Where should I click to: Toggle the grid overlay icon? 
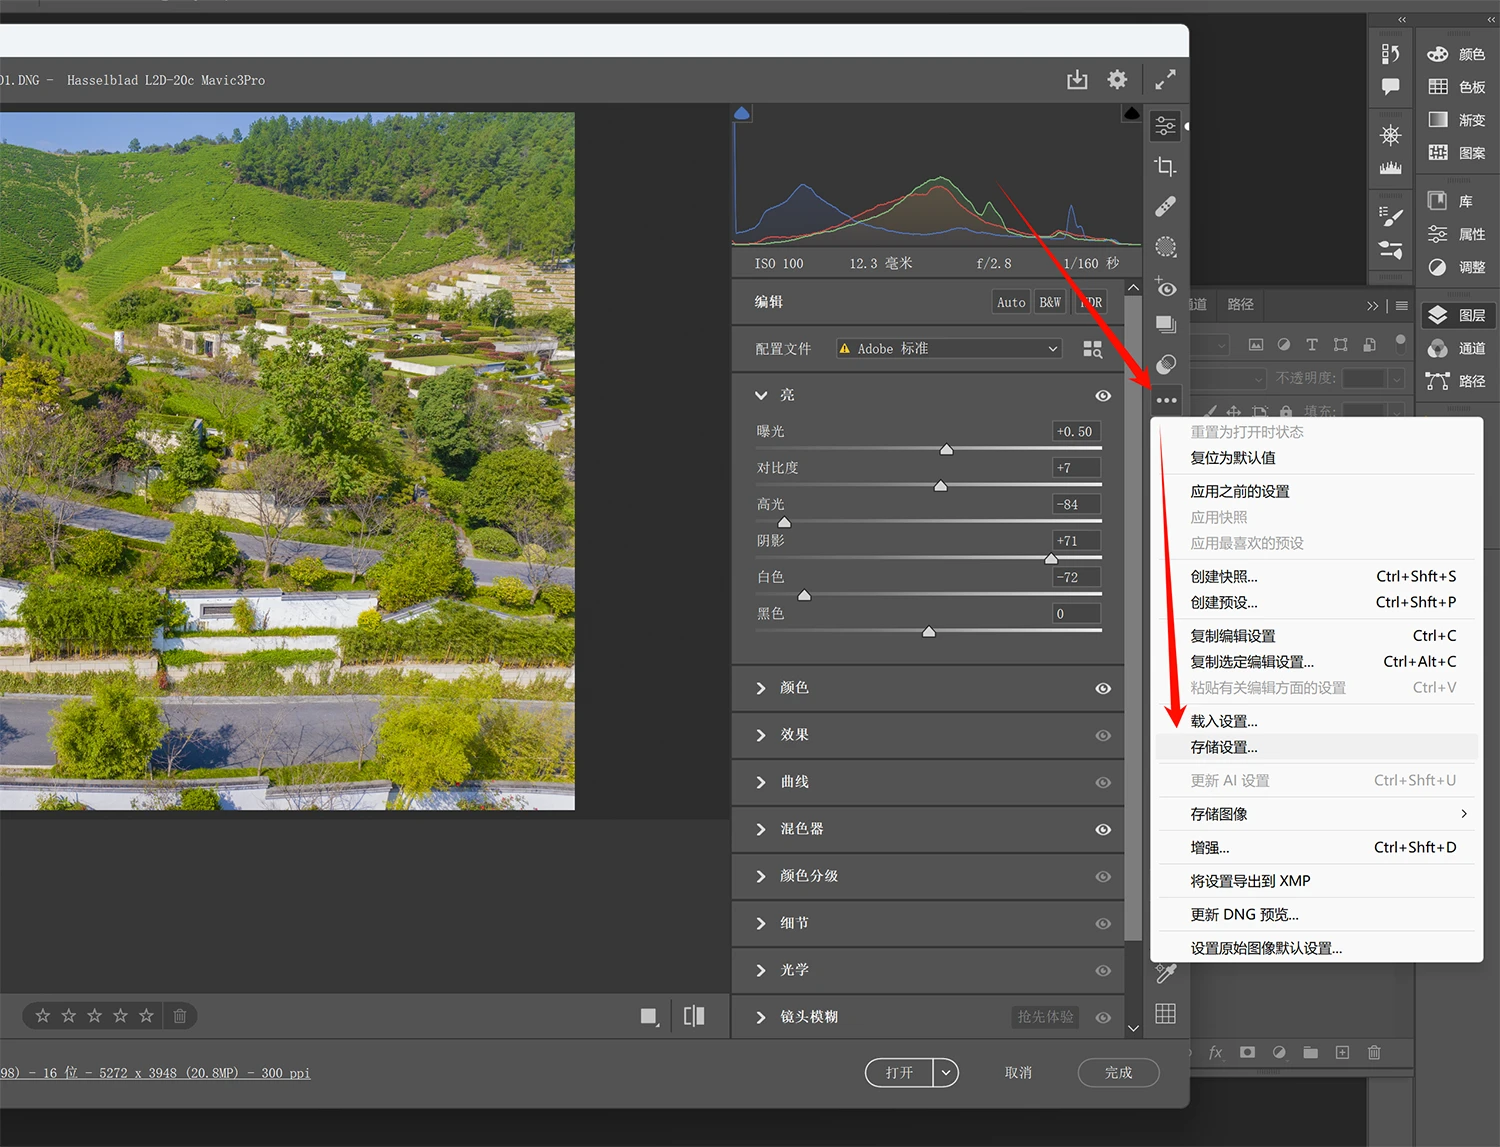[x=1165, y=1014]
